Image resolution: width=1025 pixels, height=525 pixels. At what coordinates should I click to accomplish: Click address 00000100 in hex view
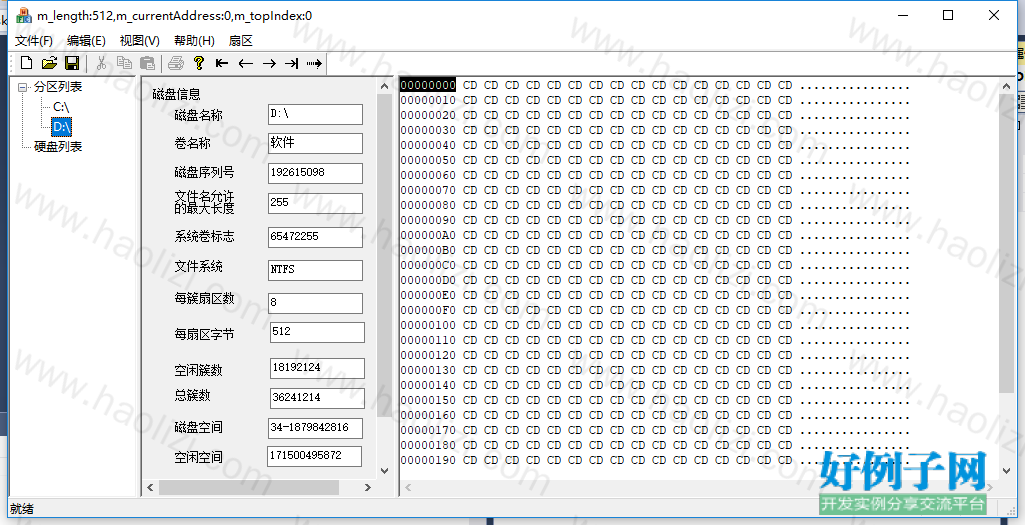pyautogui.click(x=428, y=325)
